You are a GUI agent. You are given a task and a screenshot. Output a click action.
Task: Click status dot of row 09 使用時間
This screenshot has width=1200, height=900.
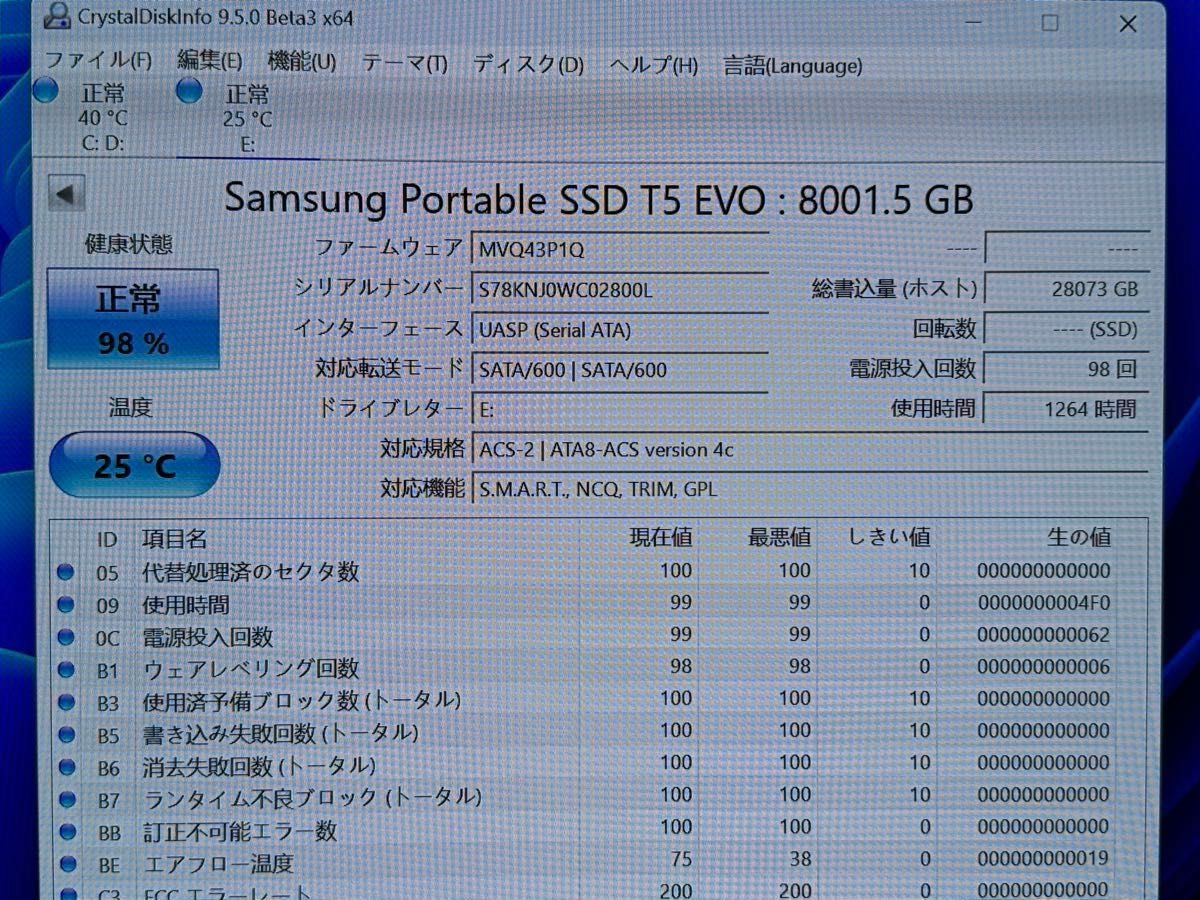pos(66,604)
